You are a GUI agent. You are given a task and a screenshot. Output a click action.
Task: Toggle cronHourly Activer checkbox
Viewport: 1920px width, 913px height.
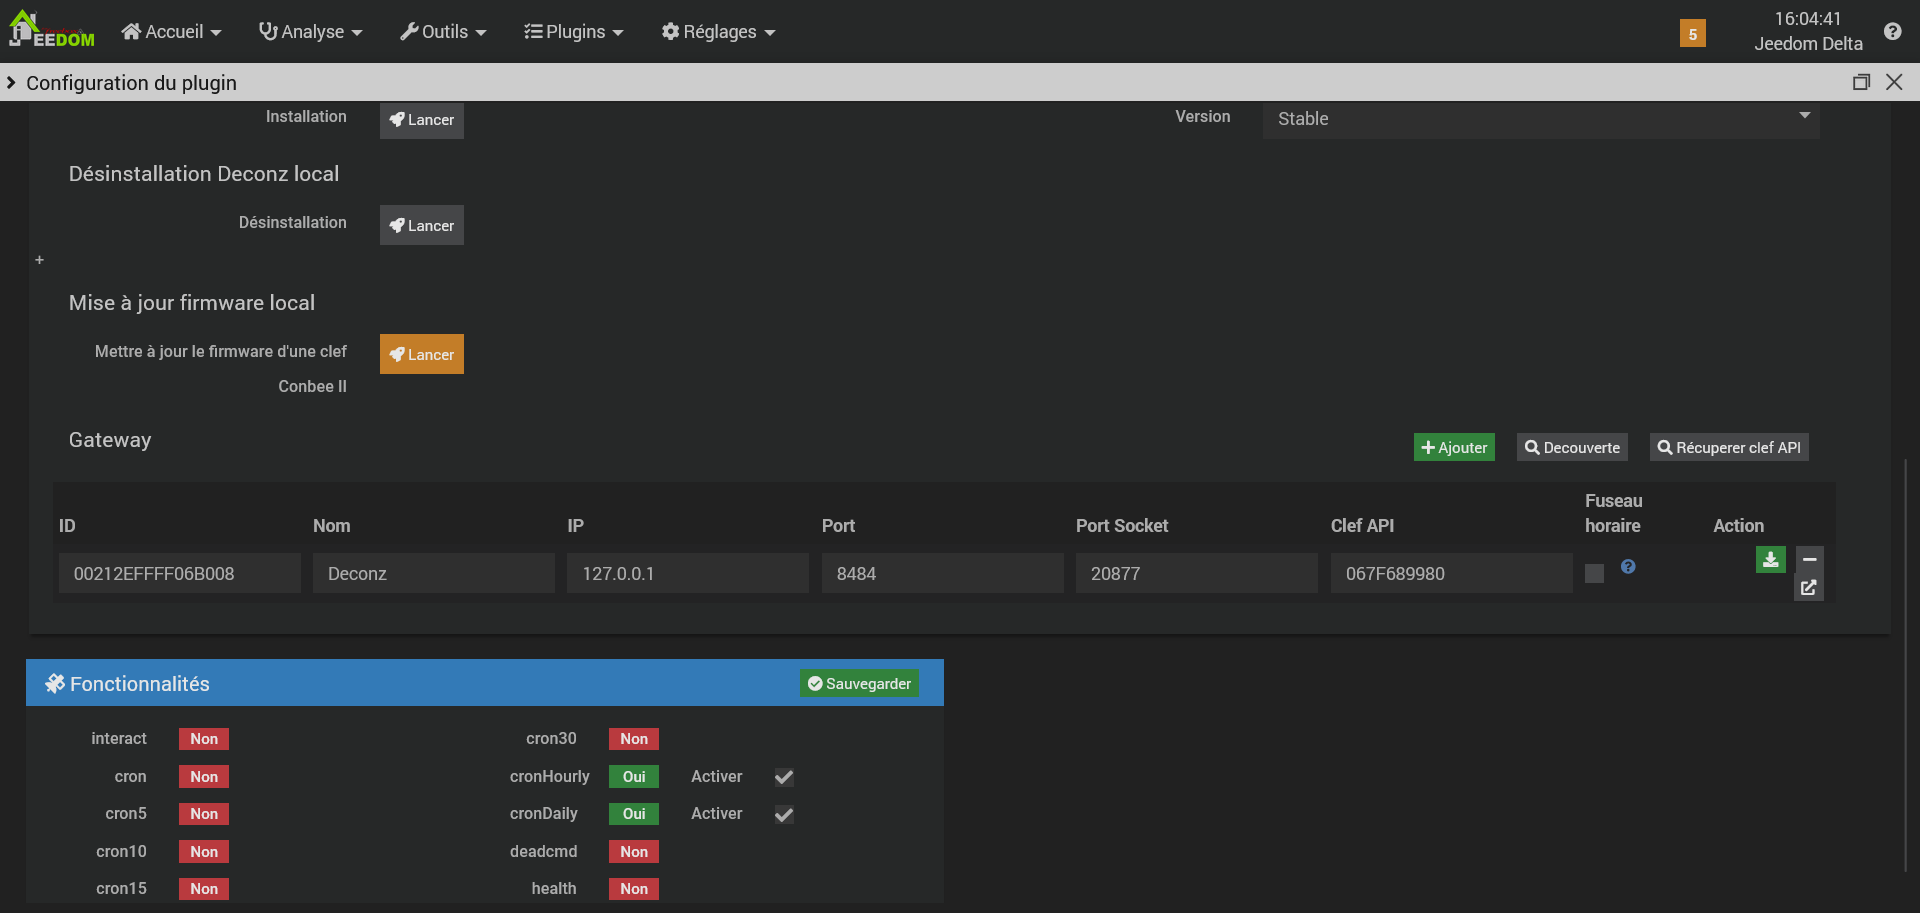[784, 777]
